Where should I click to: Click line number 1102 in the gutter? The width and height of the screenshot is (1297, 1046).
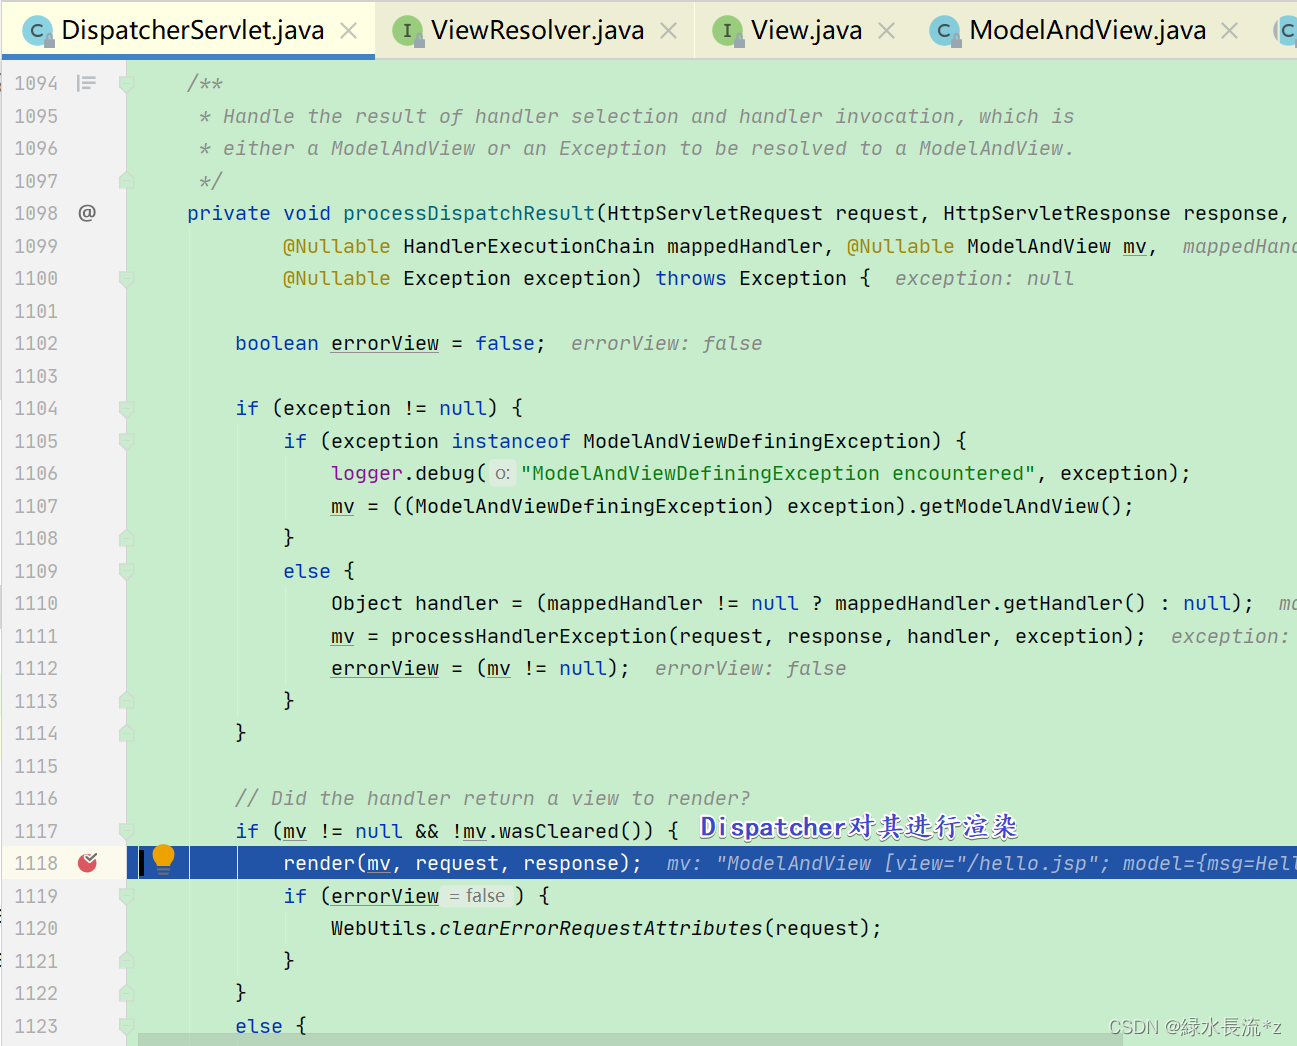36,343
